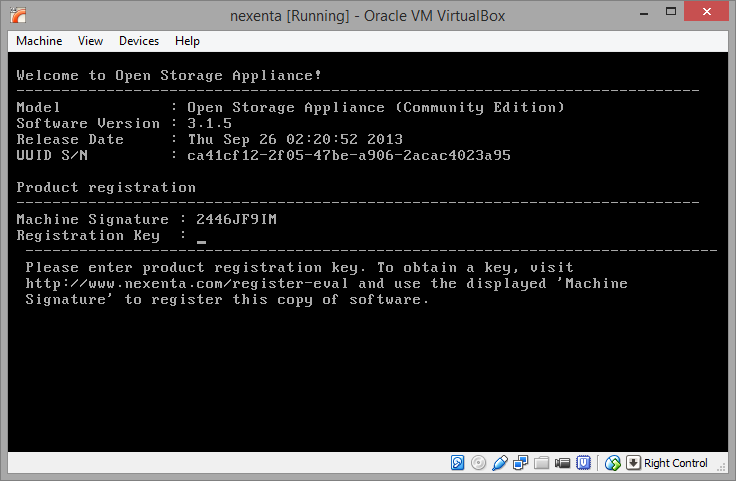Image resolution: width=736 pixels, height=481 pixels.
Task: Click the CPU virtualization chip icon
Action: (x=583, y=463)
